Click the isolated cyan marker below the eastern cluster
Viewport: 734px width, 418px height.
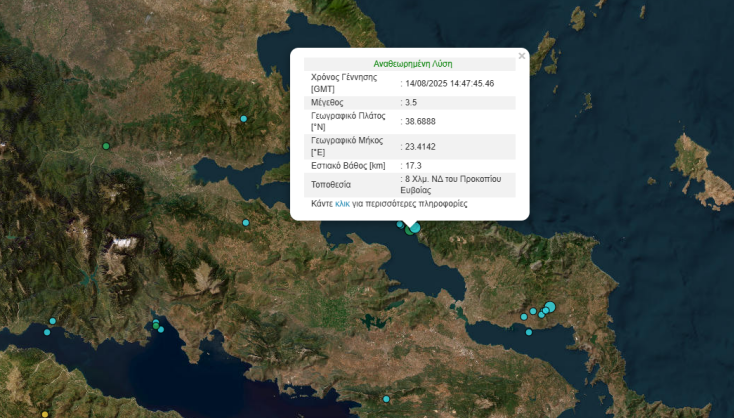(x=529, y=332)
